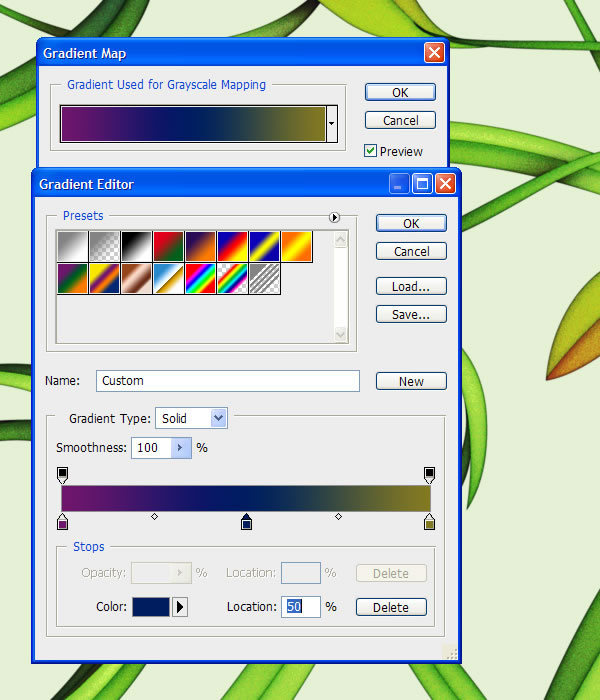The image size is (600, 700).
Task: Select the orange, yellow, orange gradient preset
Action: tap(297, 246)
